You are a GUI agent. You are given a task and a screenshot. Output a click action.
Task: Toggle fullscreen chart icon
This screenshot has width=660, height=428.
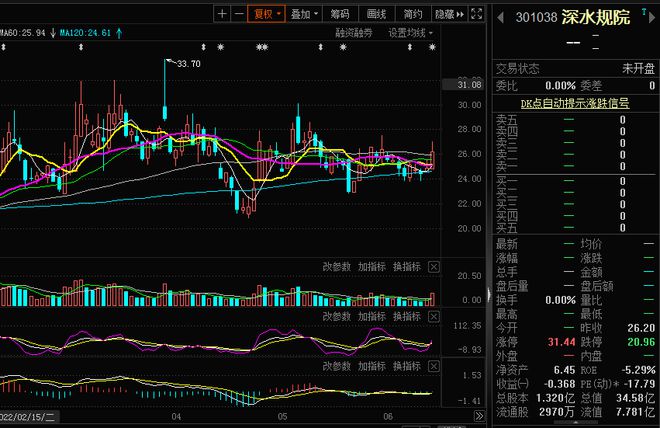(476, 14)
